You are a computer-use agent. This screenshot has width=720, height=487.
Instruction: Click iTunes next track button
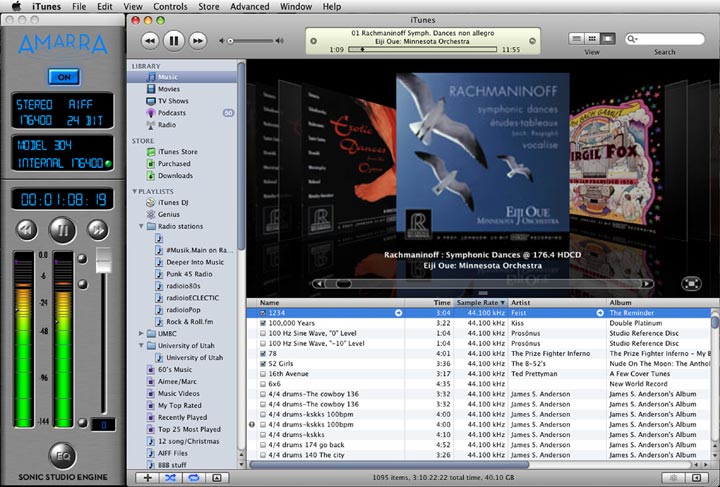pos(197,41)
